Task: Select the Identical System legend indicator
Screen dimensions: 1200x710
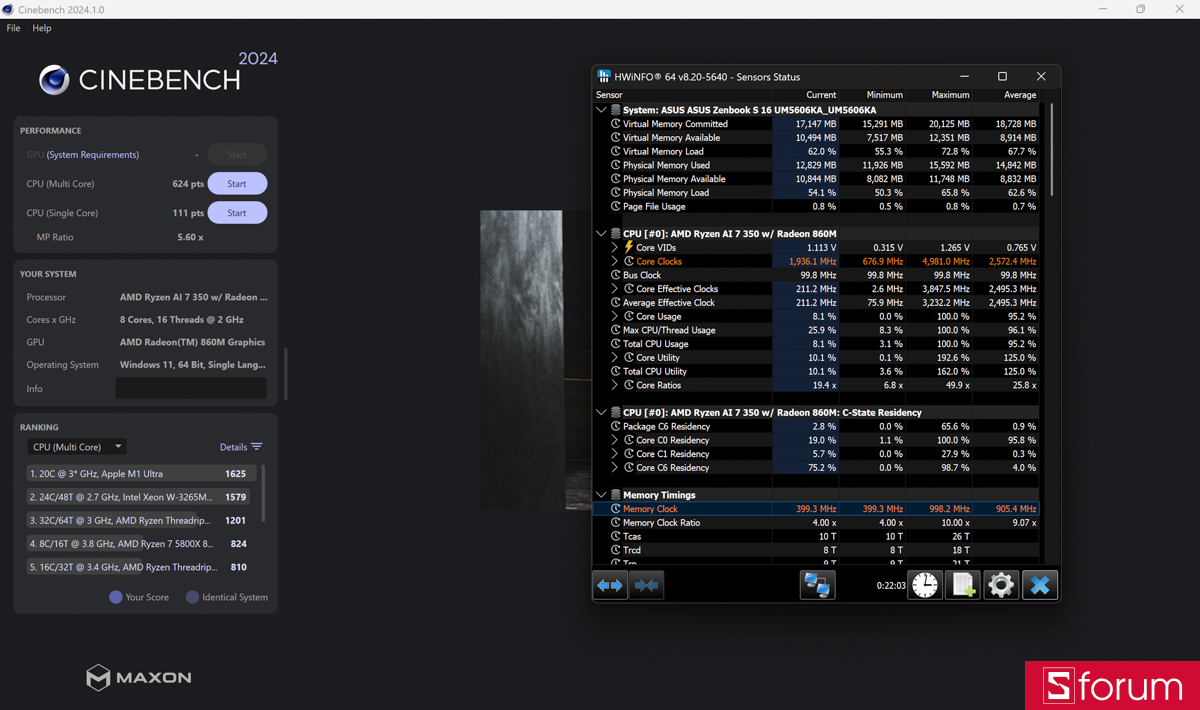Action: 192,597
